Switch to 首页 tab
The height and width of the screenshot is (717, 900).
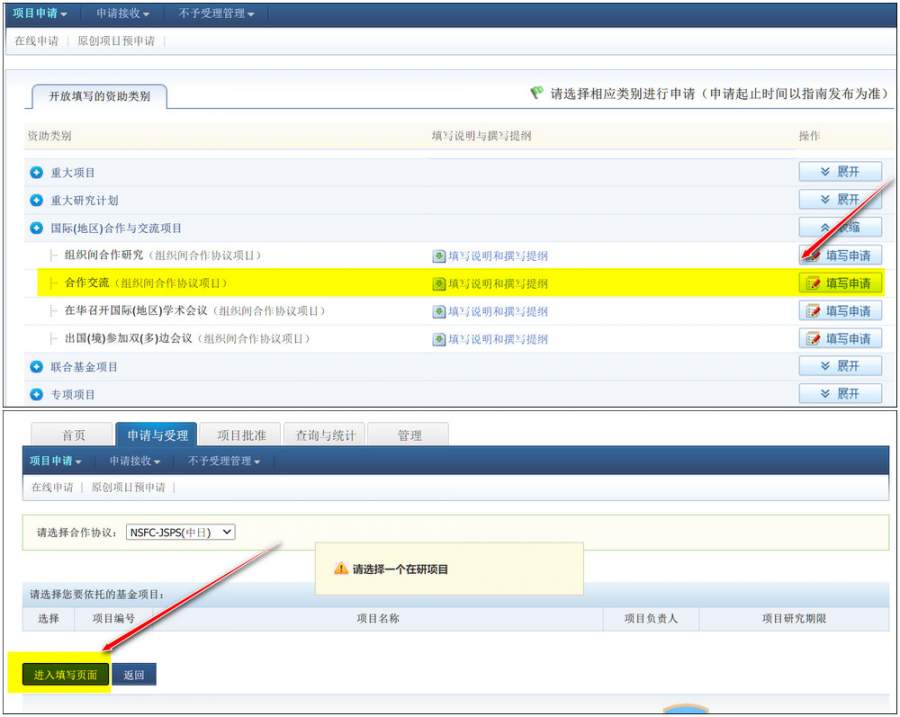point(73,435)
